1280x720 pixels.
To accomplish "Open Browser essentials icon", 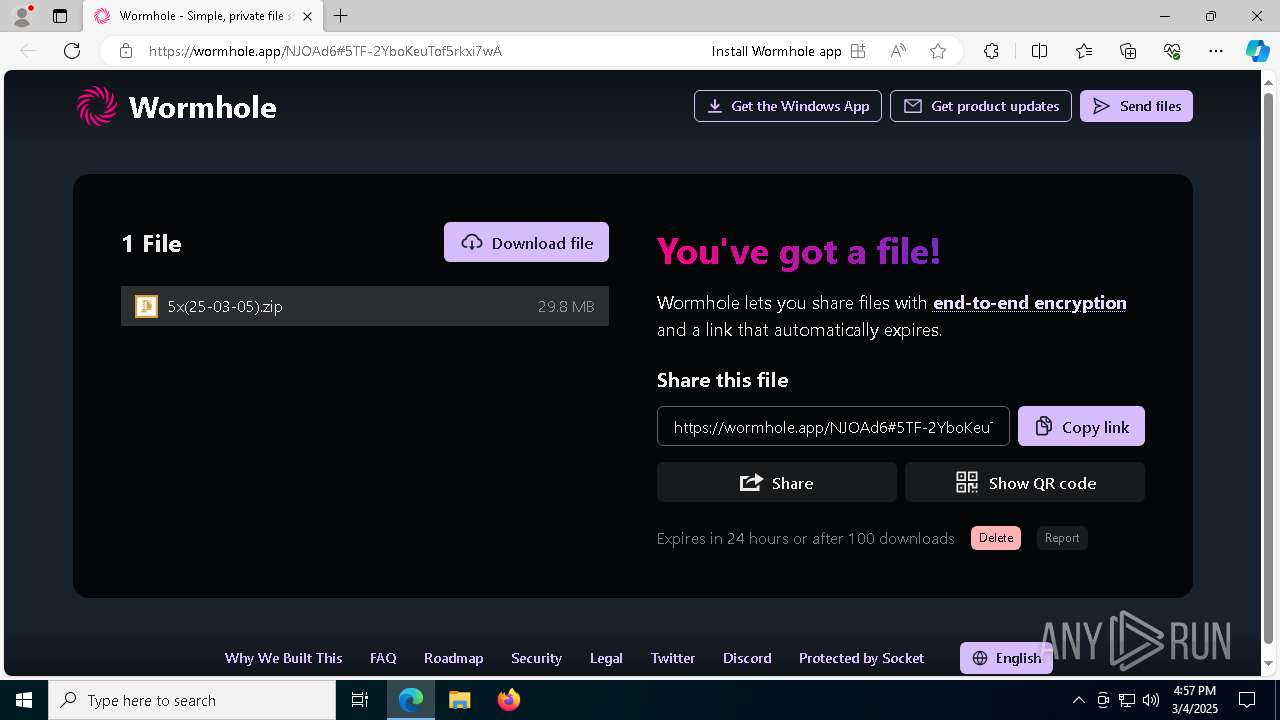I will pos(1172,51).
